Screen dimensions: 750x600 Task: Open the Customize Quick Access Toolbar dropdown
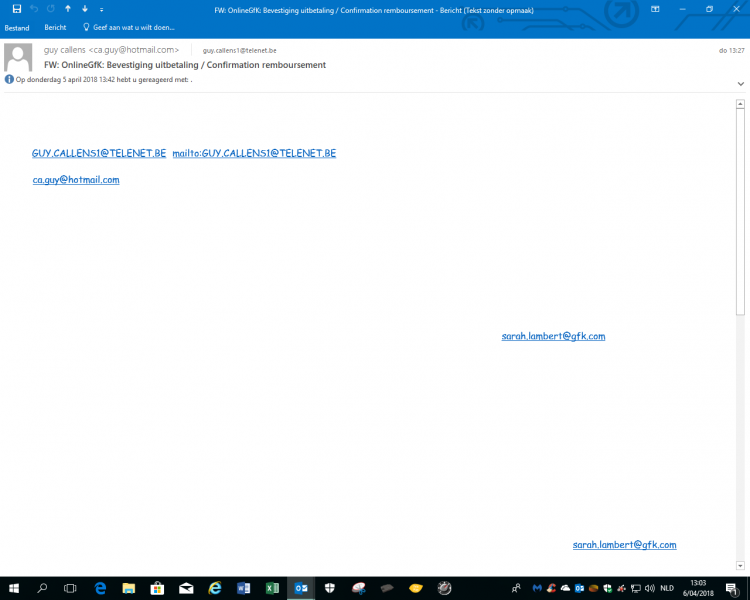coord(101,9)
